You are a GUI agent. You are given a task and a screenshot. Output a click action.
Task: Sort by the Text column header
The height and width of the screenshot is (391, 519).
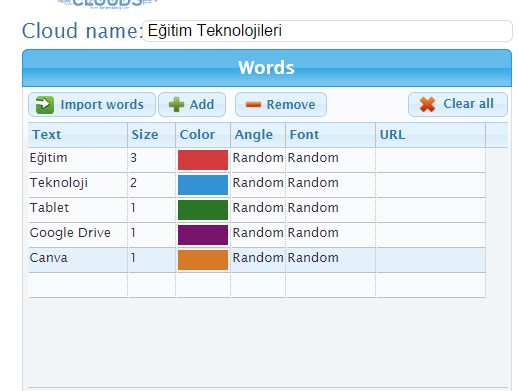pos(78,135)
